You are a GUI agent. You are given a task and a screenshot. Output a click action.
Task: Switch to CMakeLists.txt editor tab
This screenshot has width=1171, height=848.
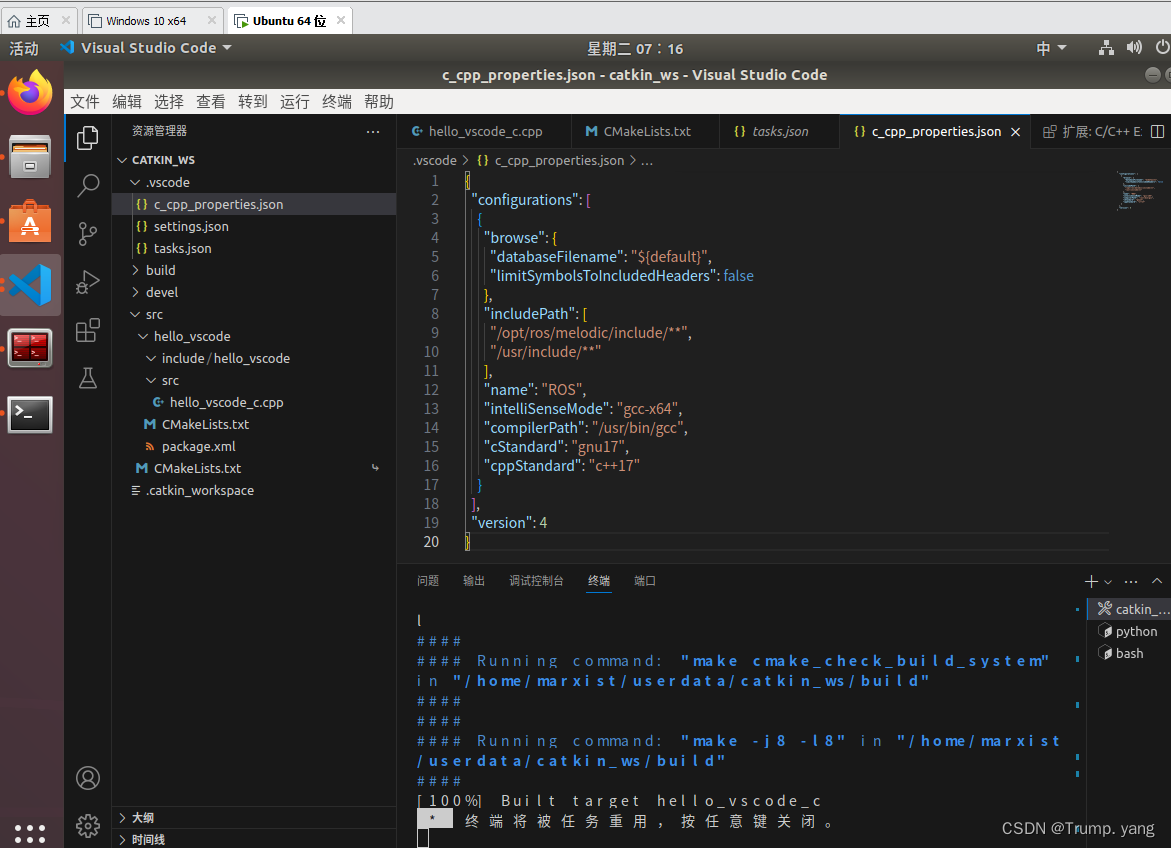coord(645,131)
